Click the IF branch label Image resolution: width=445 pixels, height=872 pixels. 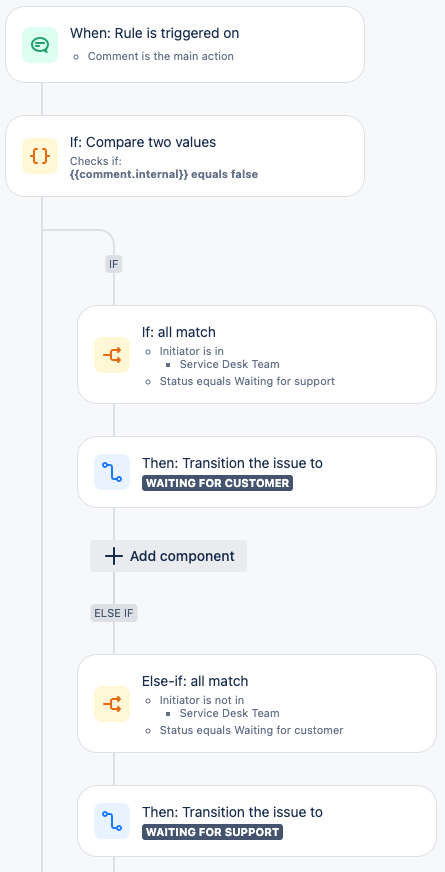coord(113,264)
